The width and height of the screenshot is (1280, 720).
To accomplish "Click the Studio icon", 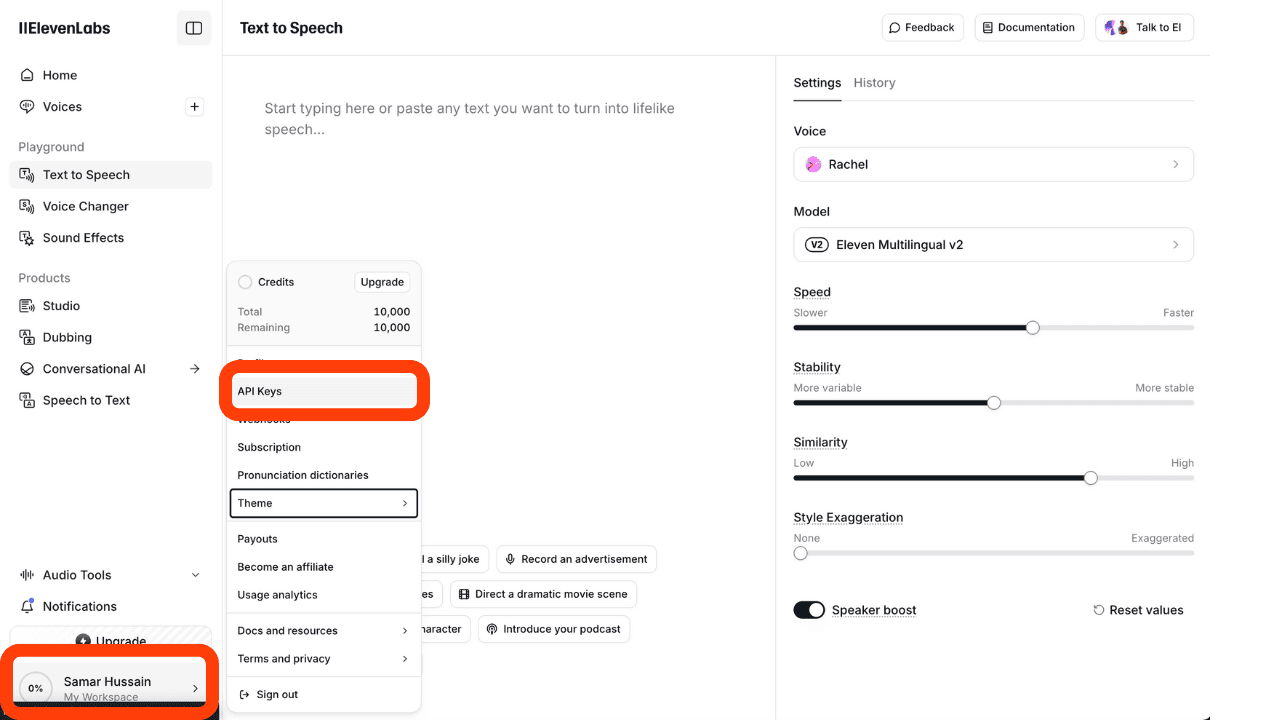I will point(27,306).
